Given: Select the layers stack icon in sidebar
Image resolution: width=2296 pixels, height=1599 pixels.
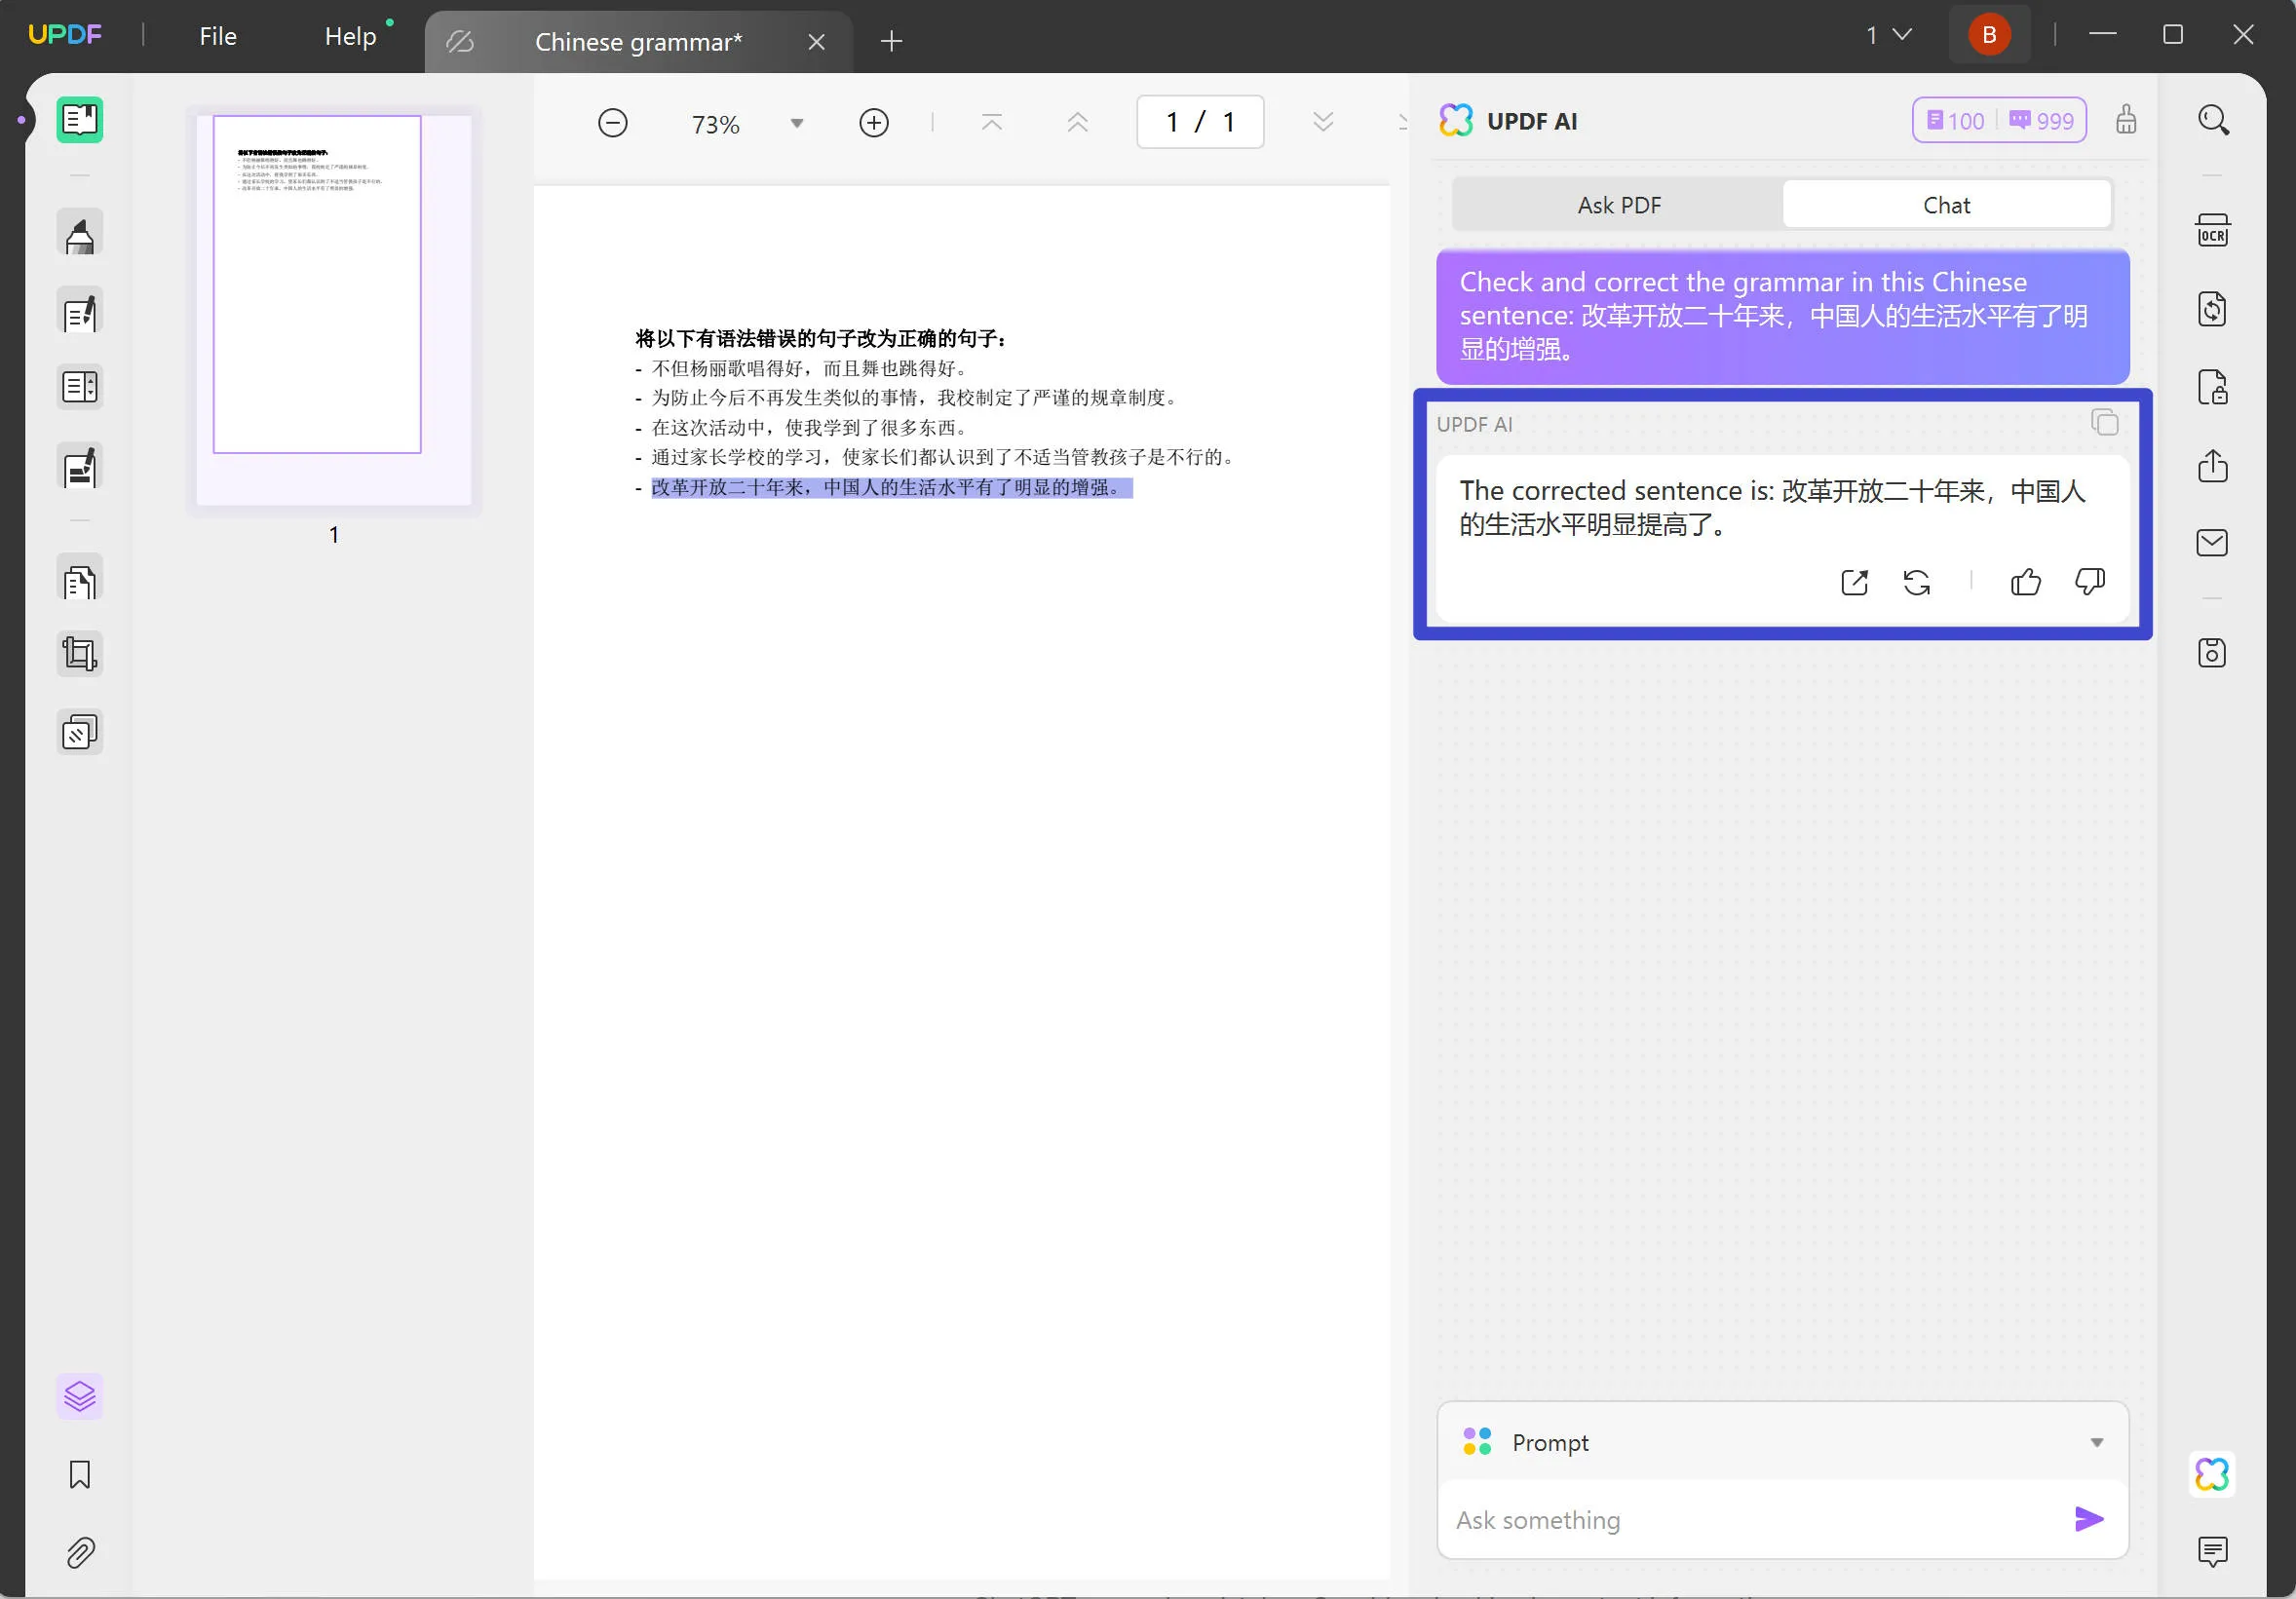Looking at the screenshot, I should click(x=80, y=1395).
